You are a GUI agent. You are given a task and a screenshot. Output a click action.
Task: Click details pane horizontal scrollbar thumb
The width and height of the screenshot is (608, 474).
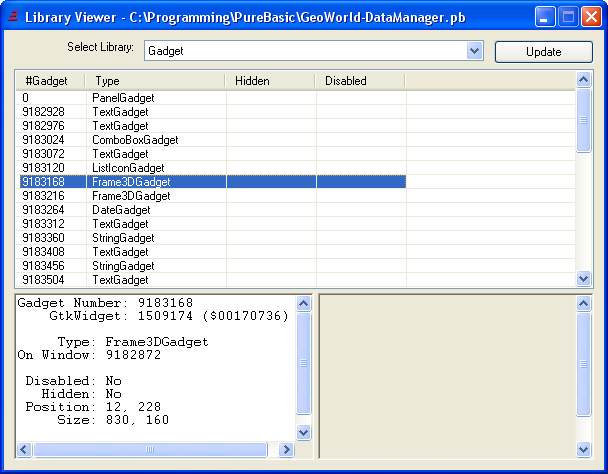click(x=150, y=449)
